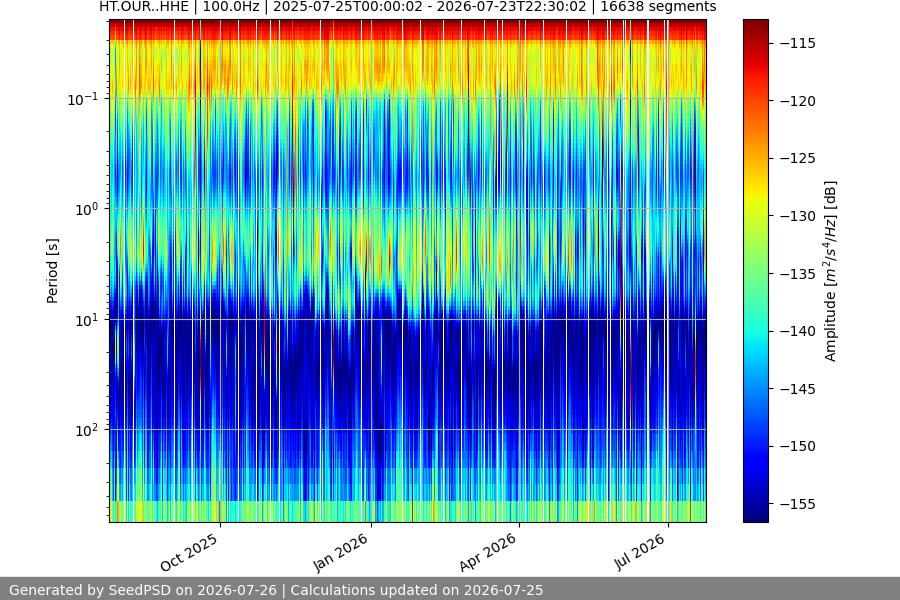The image size is (900, 600).
Task: Click the colorbar Amplitude [dB] label
Action: [831, 271]
